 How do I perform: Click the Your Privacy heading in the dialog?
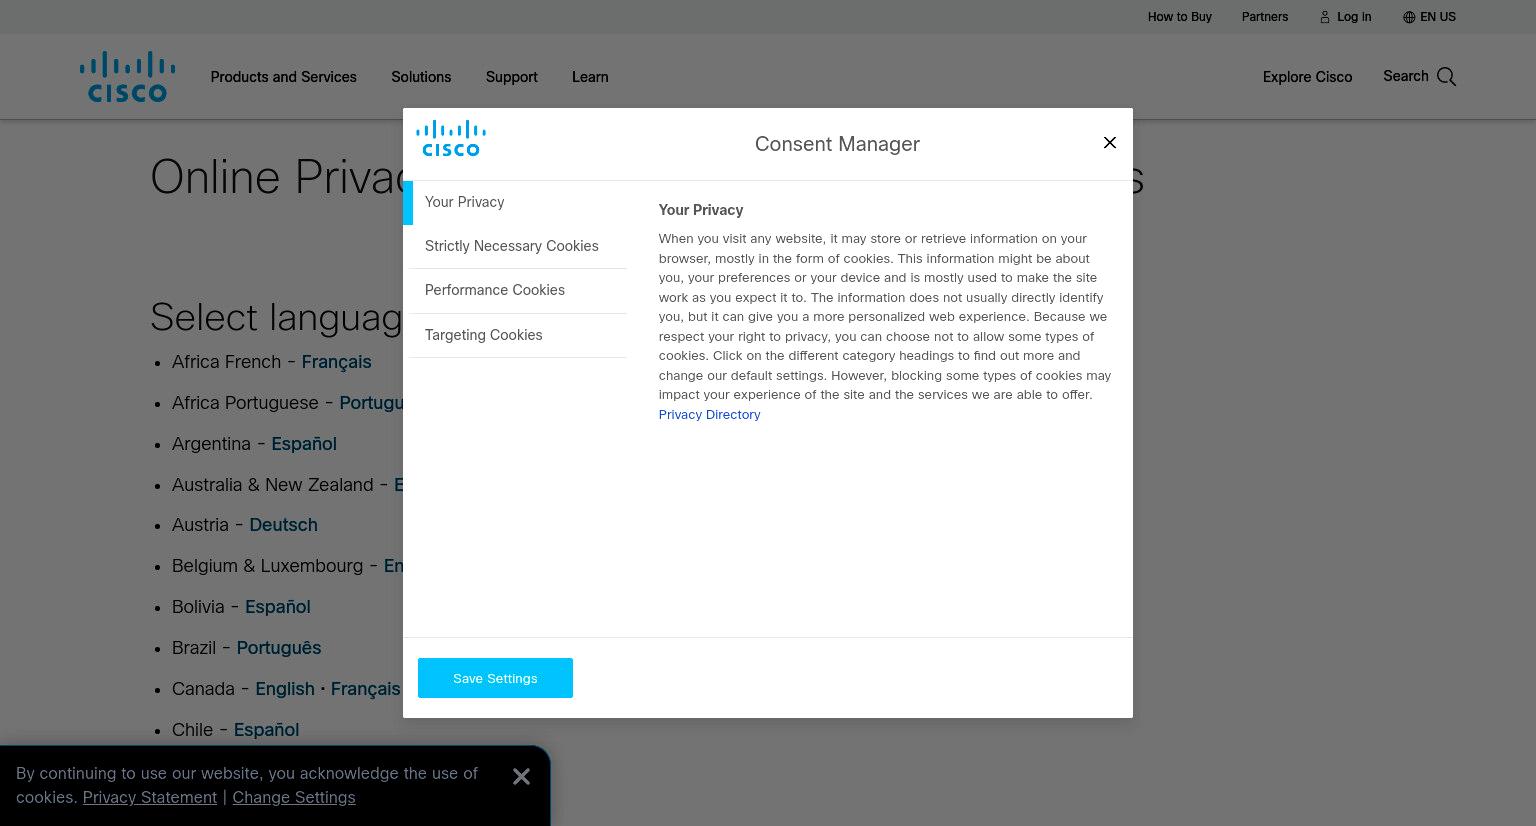(x=700, y=210)
